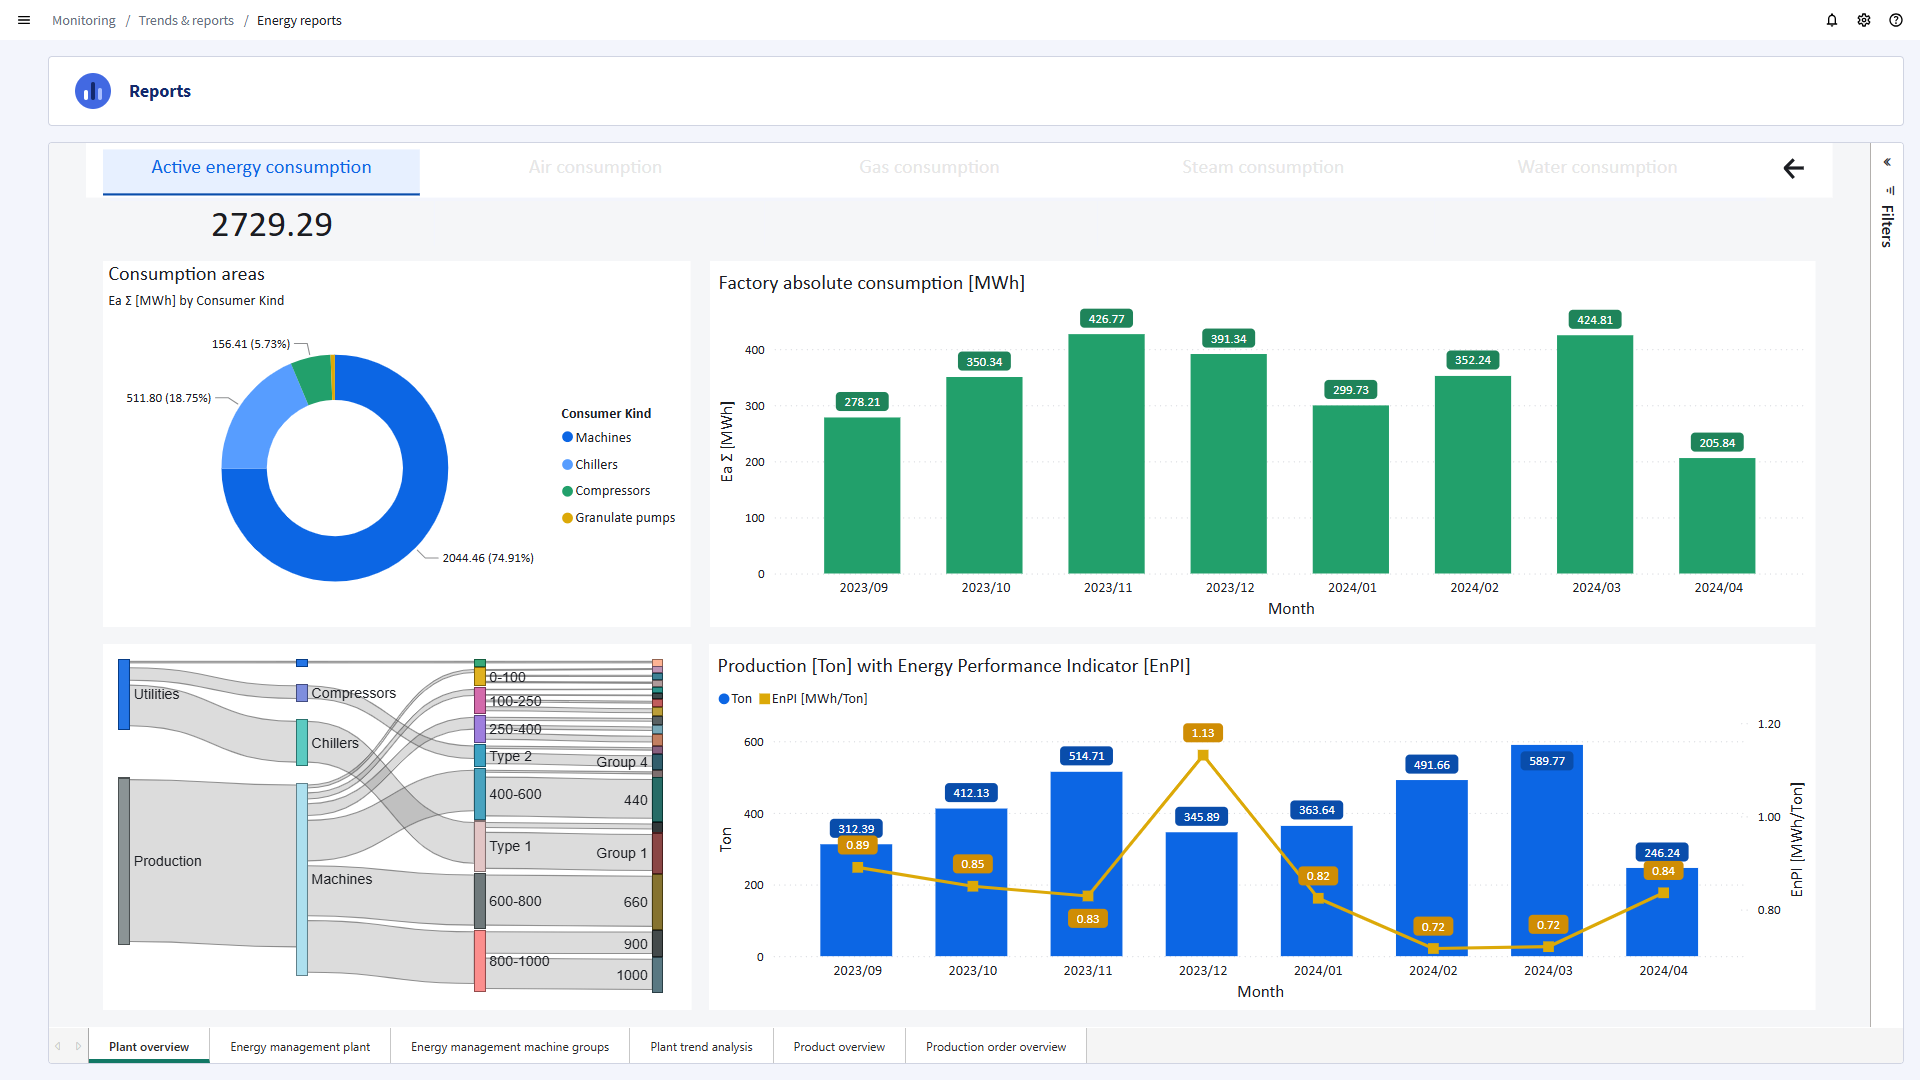
Task: Click the back arrow icon
Action: [1794, 168]
